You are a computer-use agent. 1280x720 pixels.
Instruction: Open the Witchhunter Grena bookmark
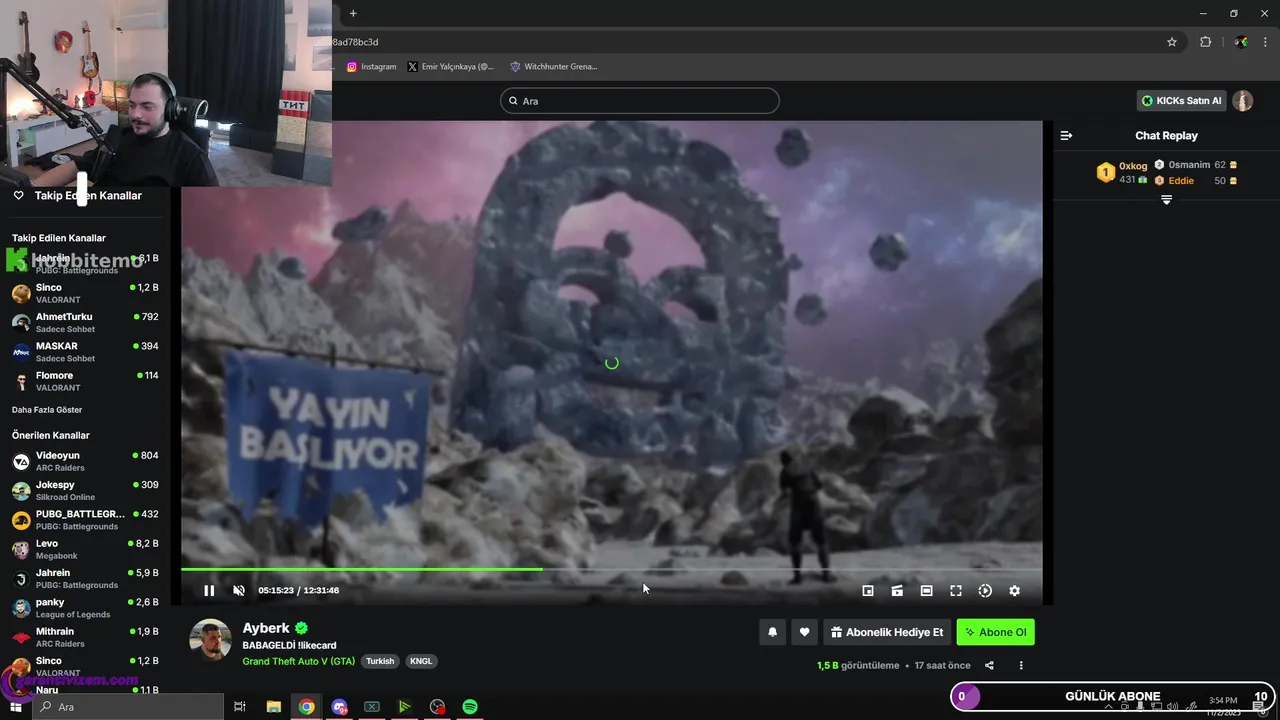(x=554, y=67)
